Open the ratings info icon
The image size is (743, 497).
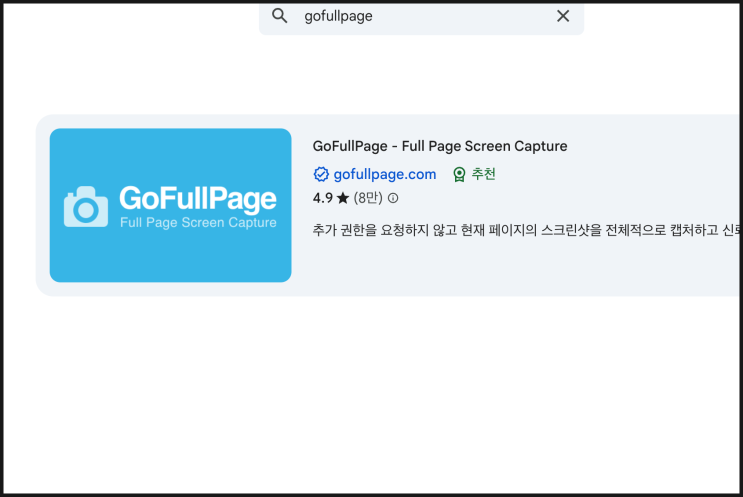click(393, 198)
